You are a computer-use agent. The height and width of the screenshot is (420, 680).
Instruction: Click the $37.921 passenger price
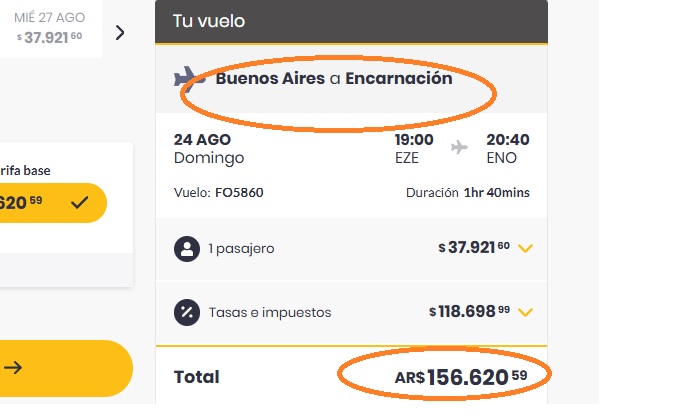pos(474,248)
